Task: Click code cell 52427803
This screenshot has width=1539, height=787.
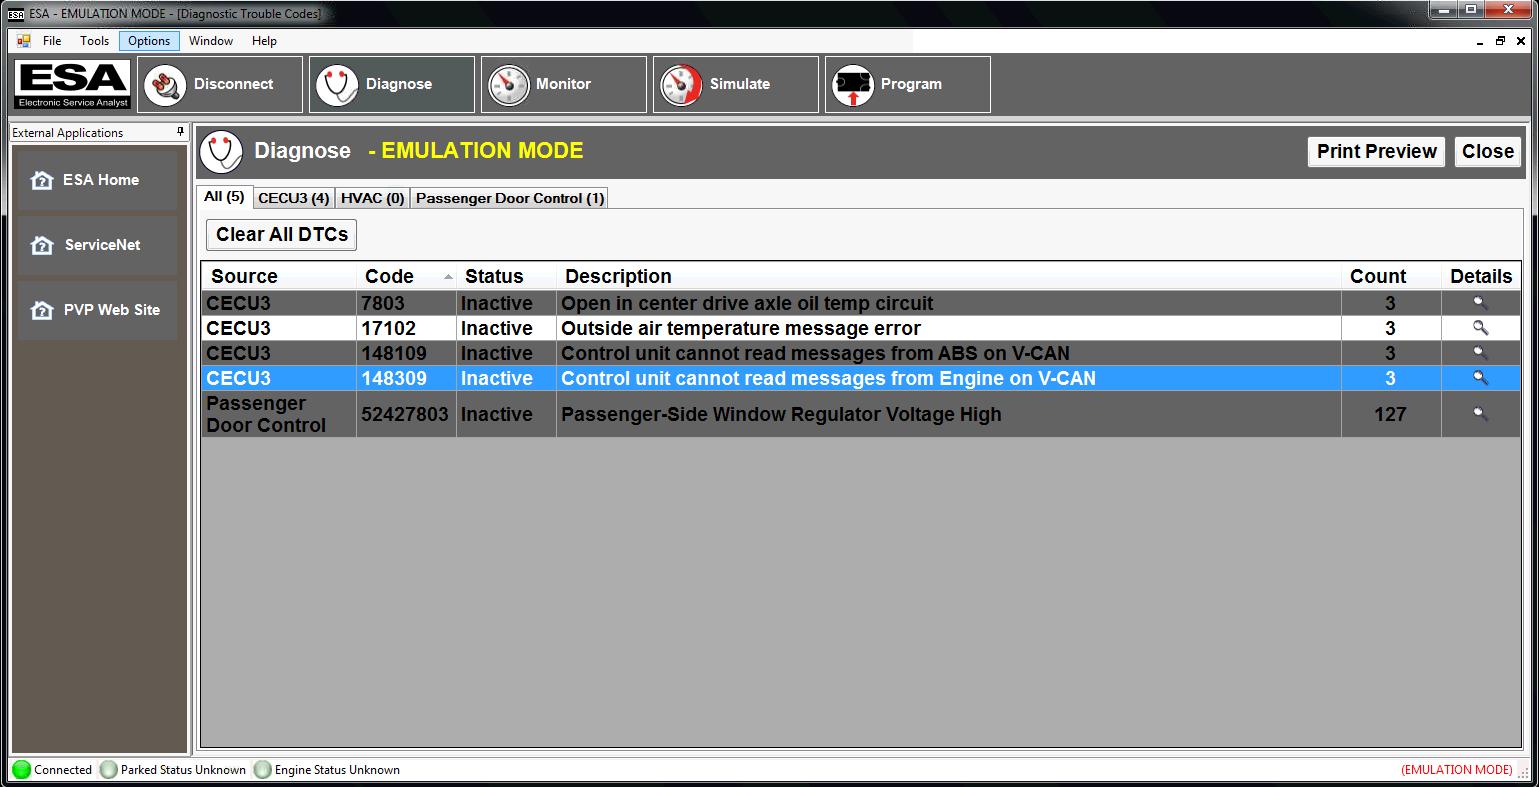Action: pos(405,414)
